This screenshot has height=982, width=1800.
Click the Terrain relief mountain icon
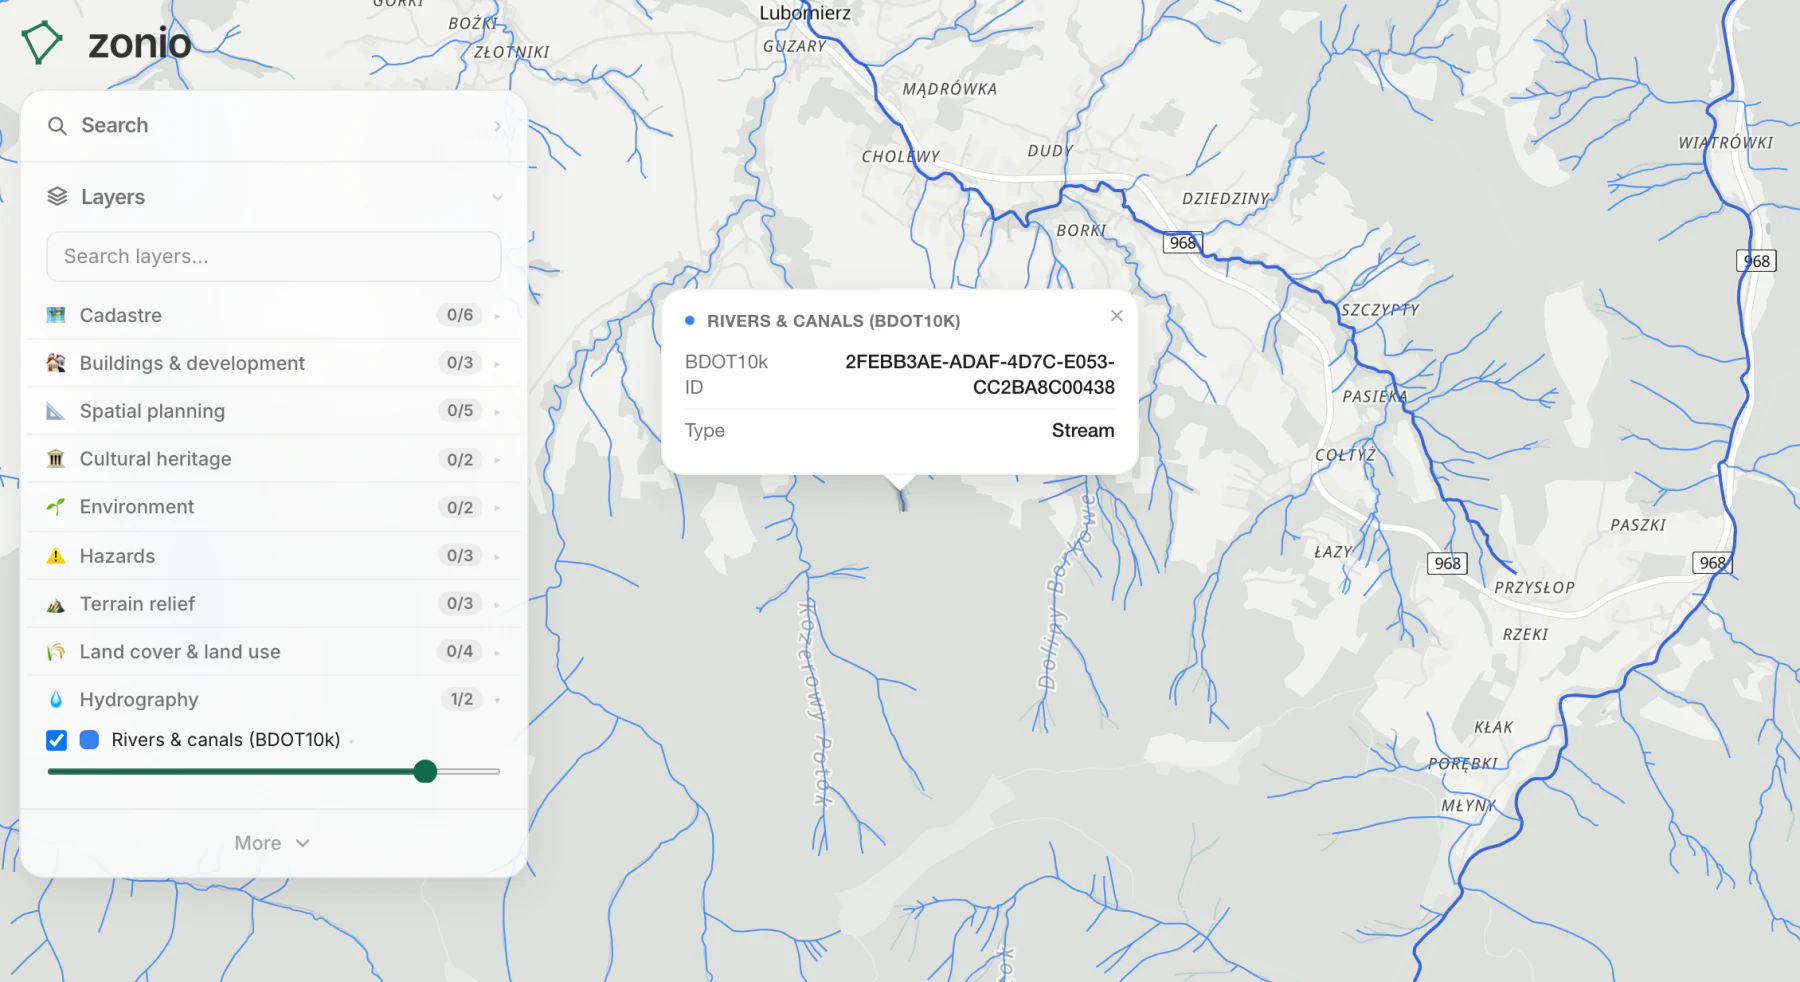click(x=56, y=604)
